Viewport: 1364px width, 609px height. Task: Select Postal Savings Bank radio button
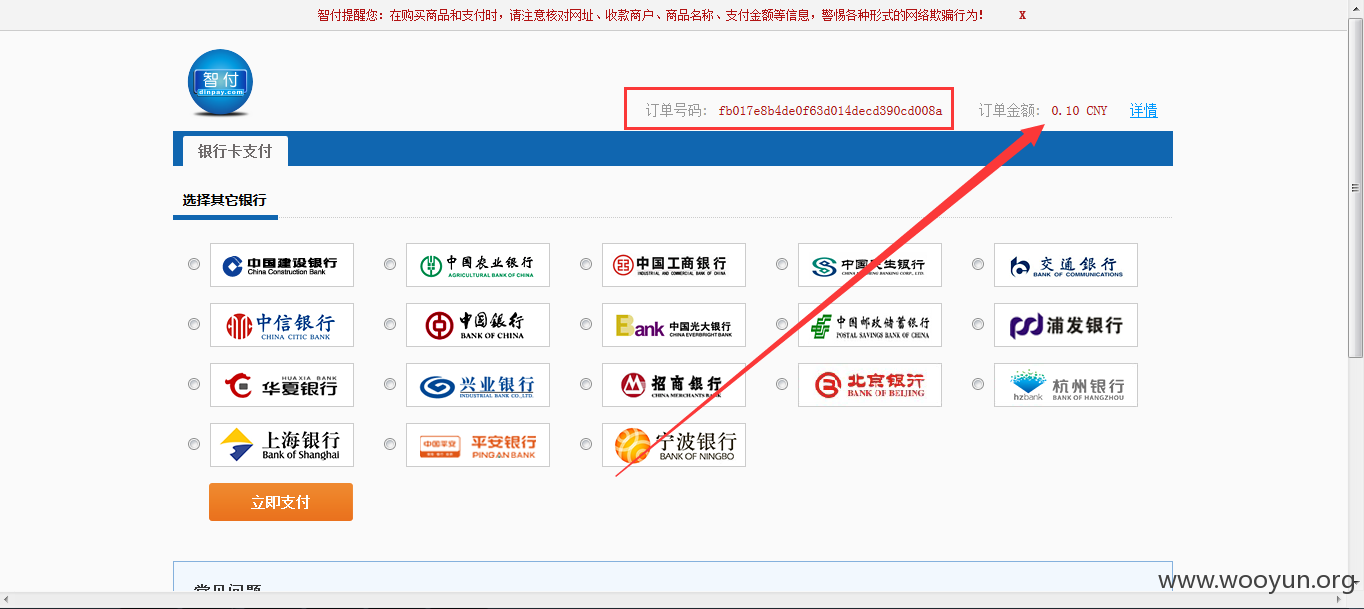pyautogui.click(x=782, y=325)
